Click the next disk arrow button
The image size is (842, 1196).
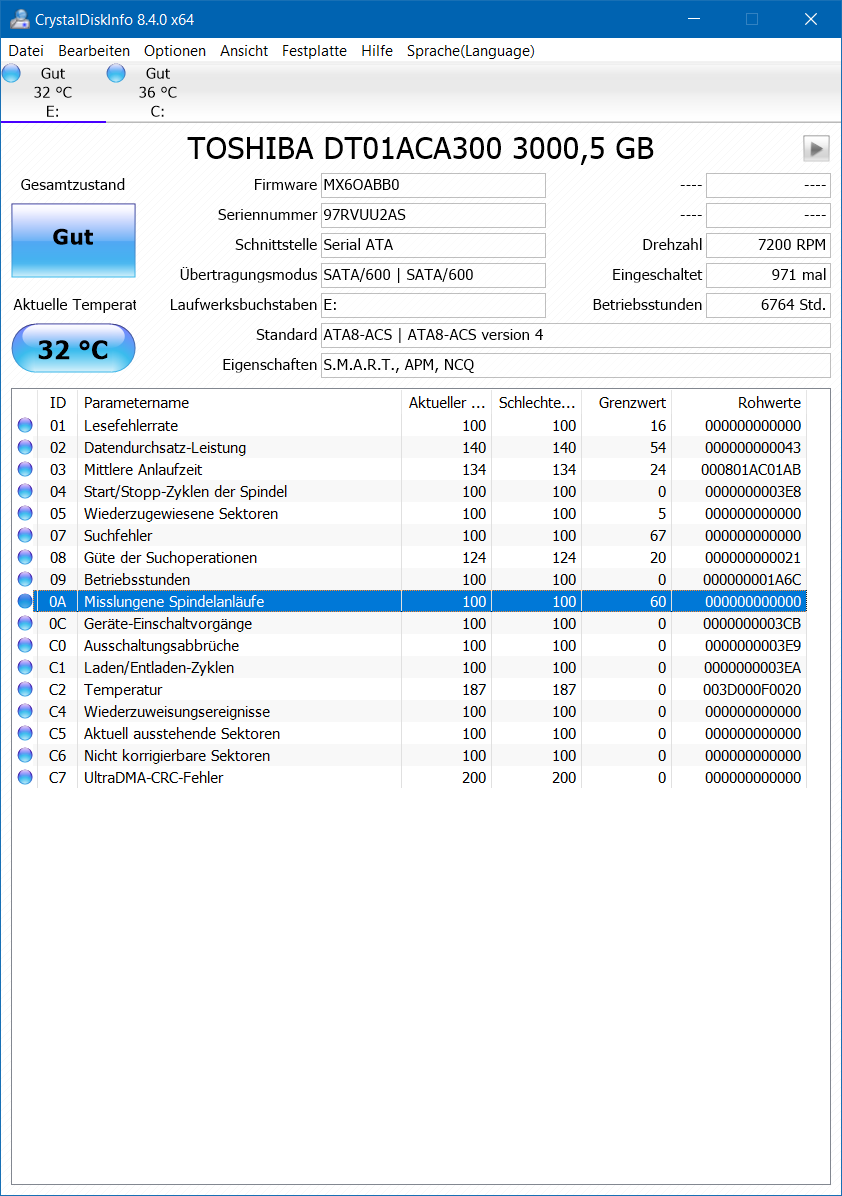point(816,148)
